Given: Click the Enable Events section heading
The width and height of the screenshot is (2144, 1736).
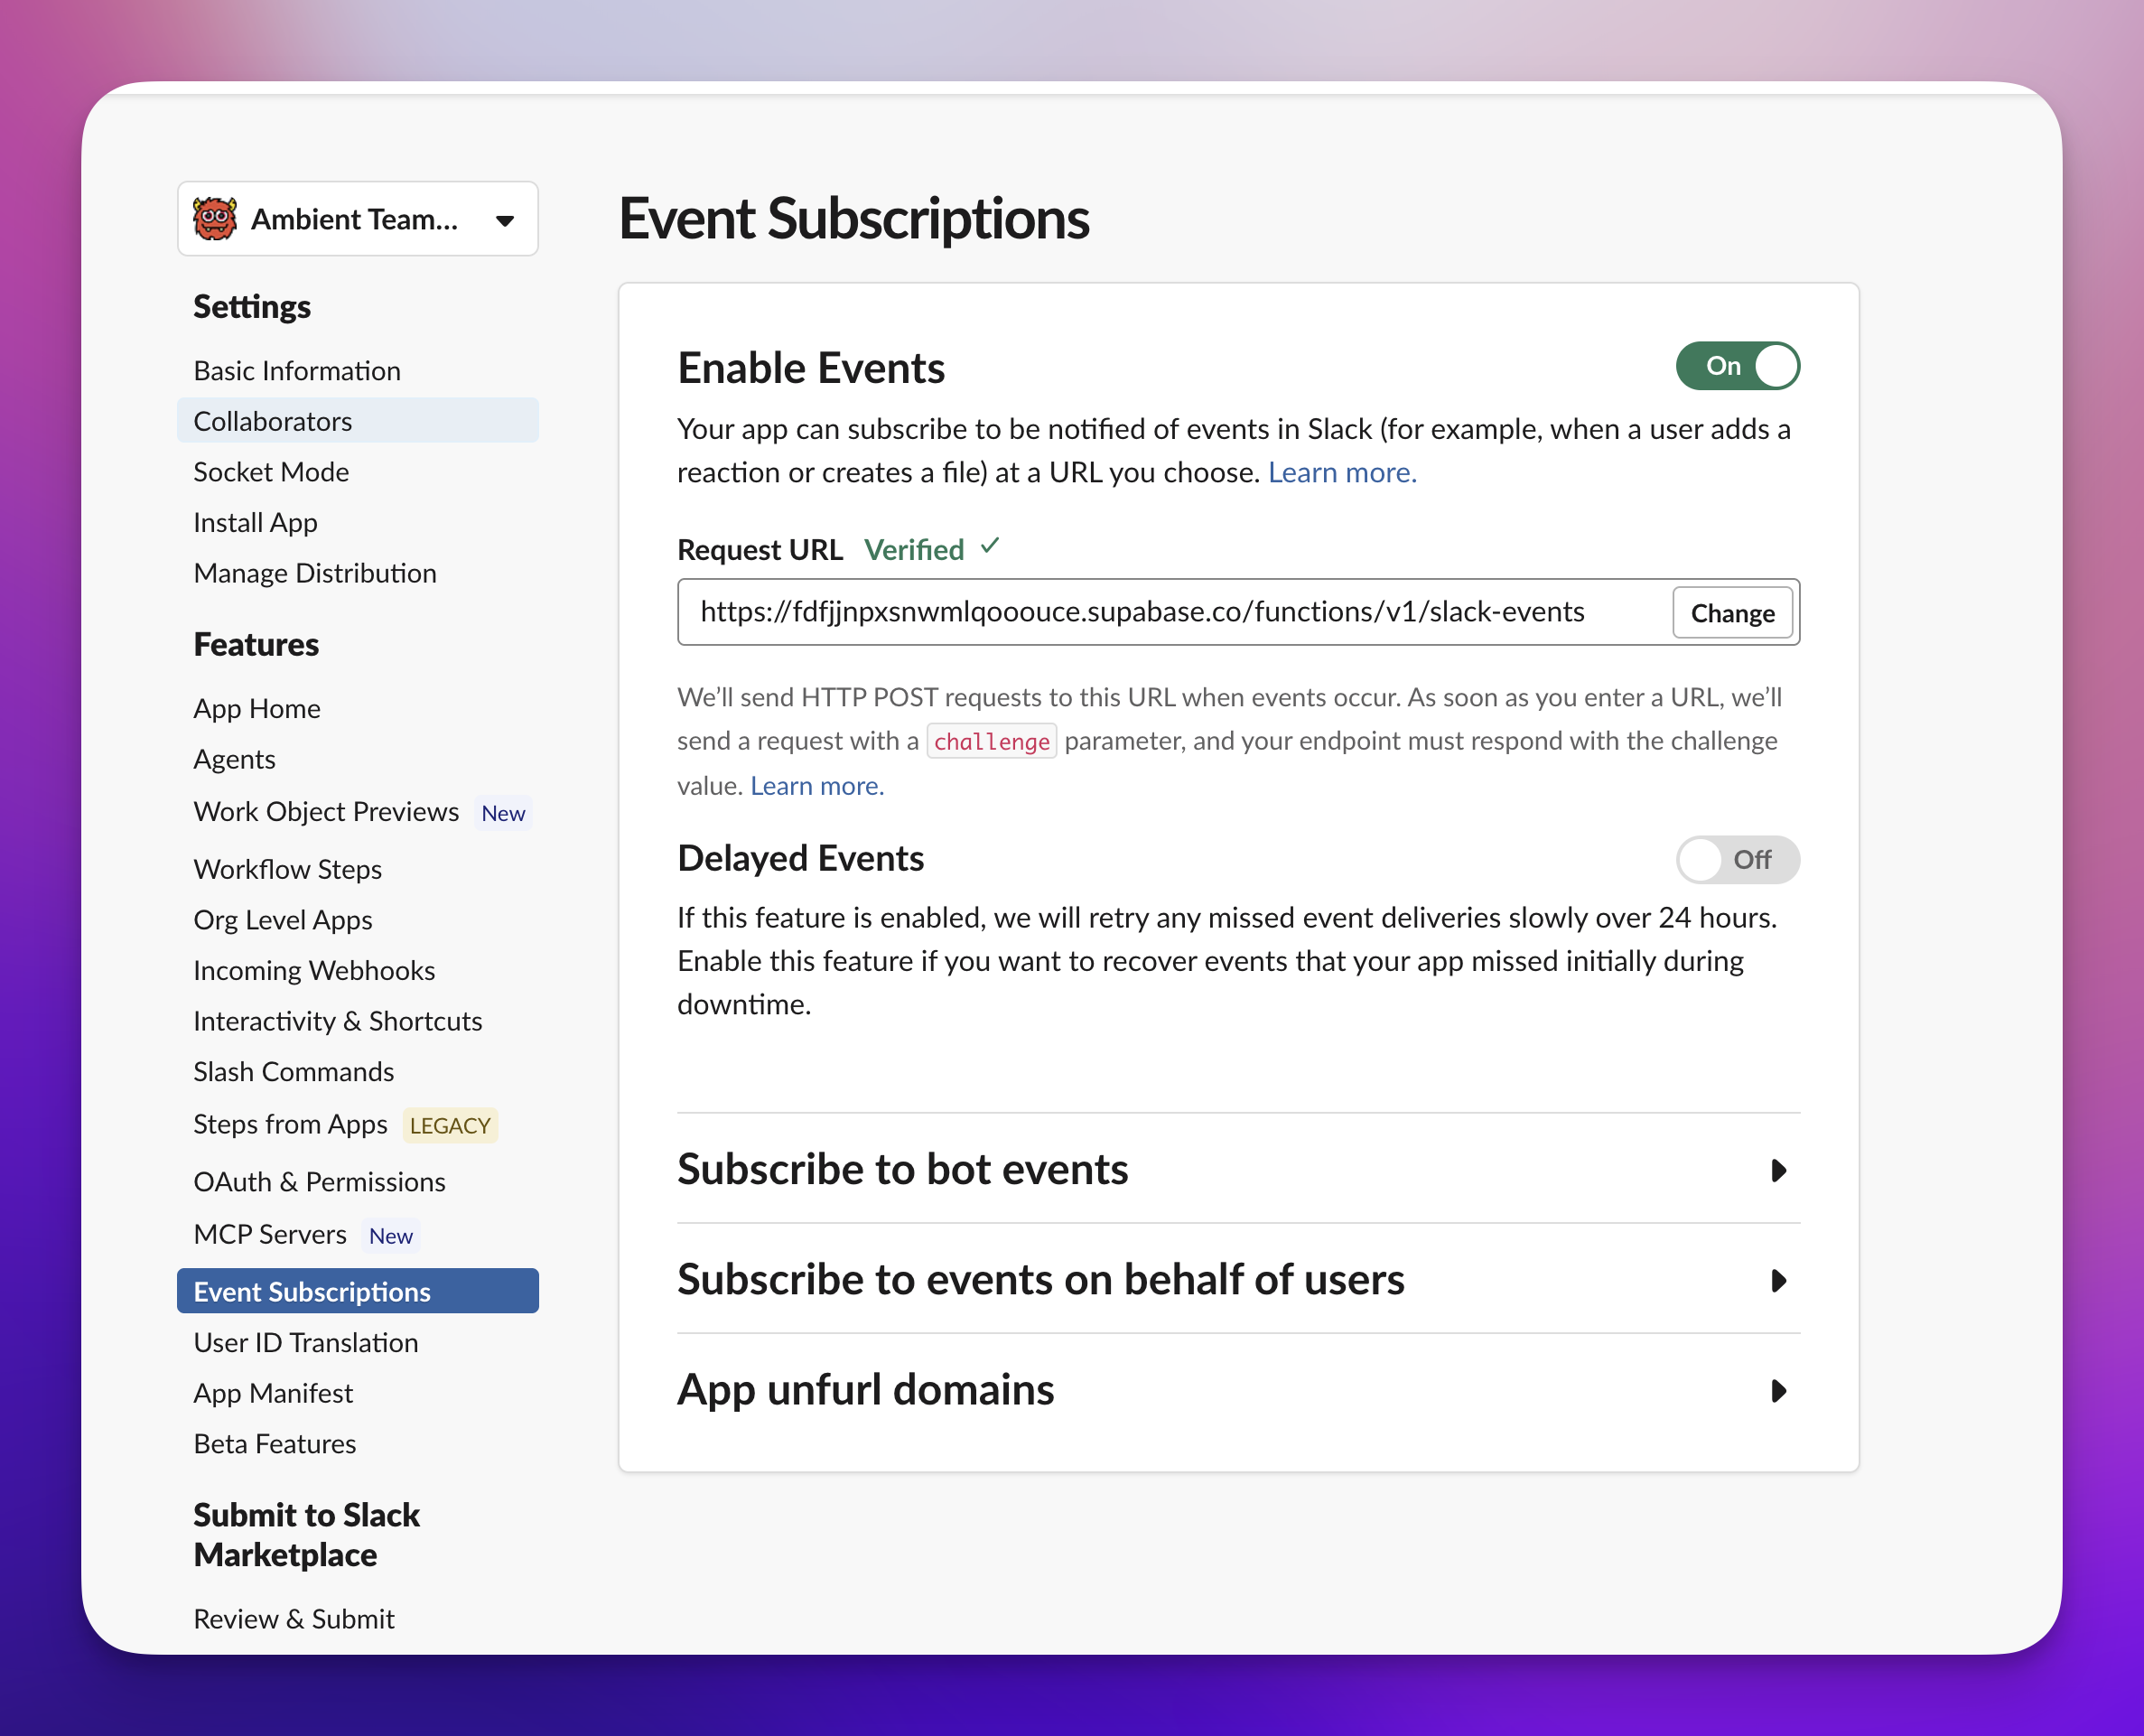Looking at the screenshot, I should 811,368.
